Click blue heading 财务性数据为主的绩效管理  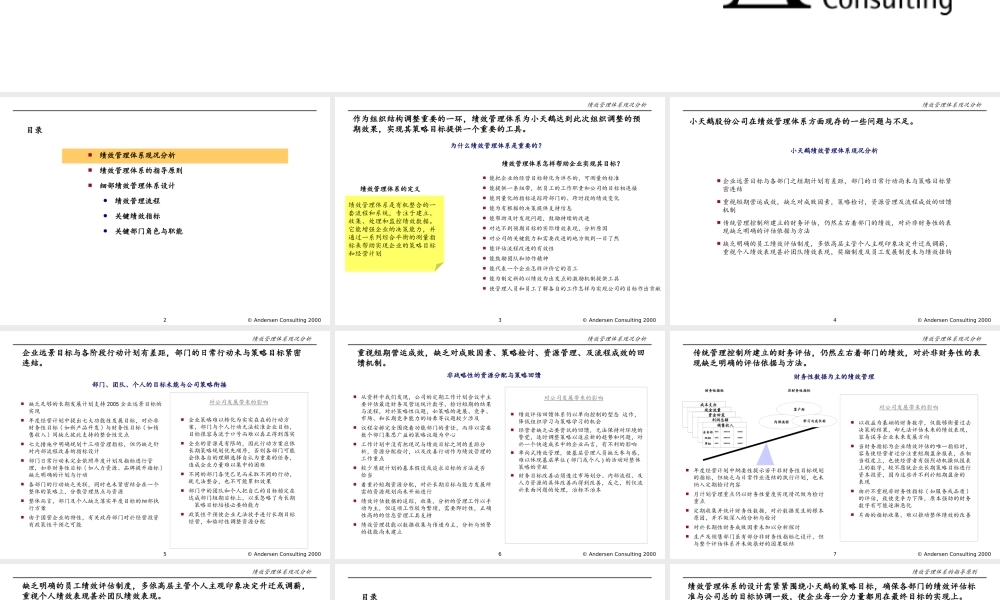(x=834, y=377)
